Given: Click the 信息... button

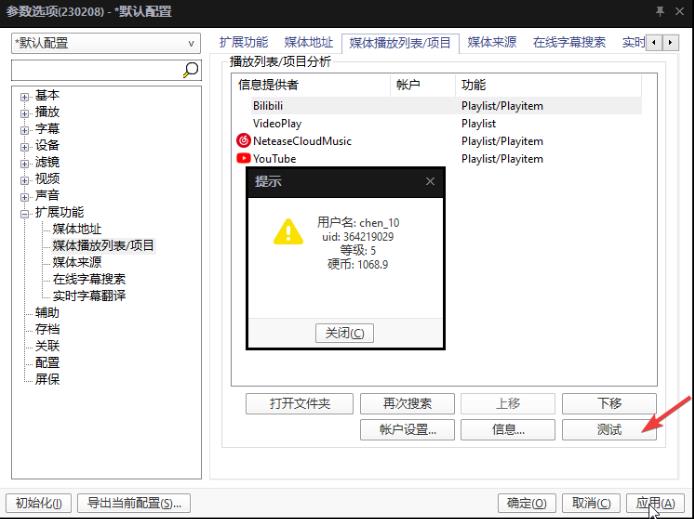Looking at the screenshot, I should click(508, 430).
